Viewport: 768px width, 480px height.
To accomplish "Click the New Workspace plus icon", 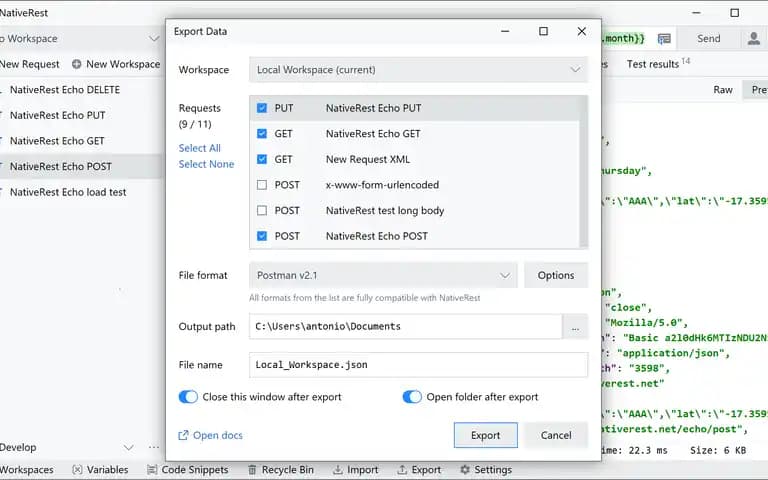I will [x=76, y=64].
